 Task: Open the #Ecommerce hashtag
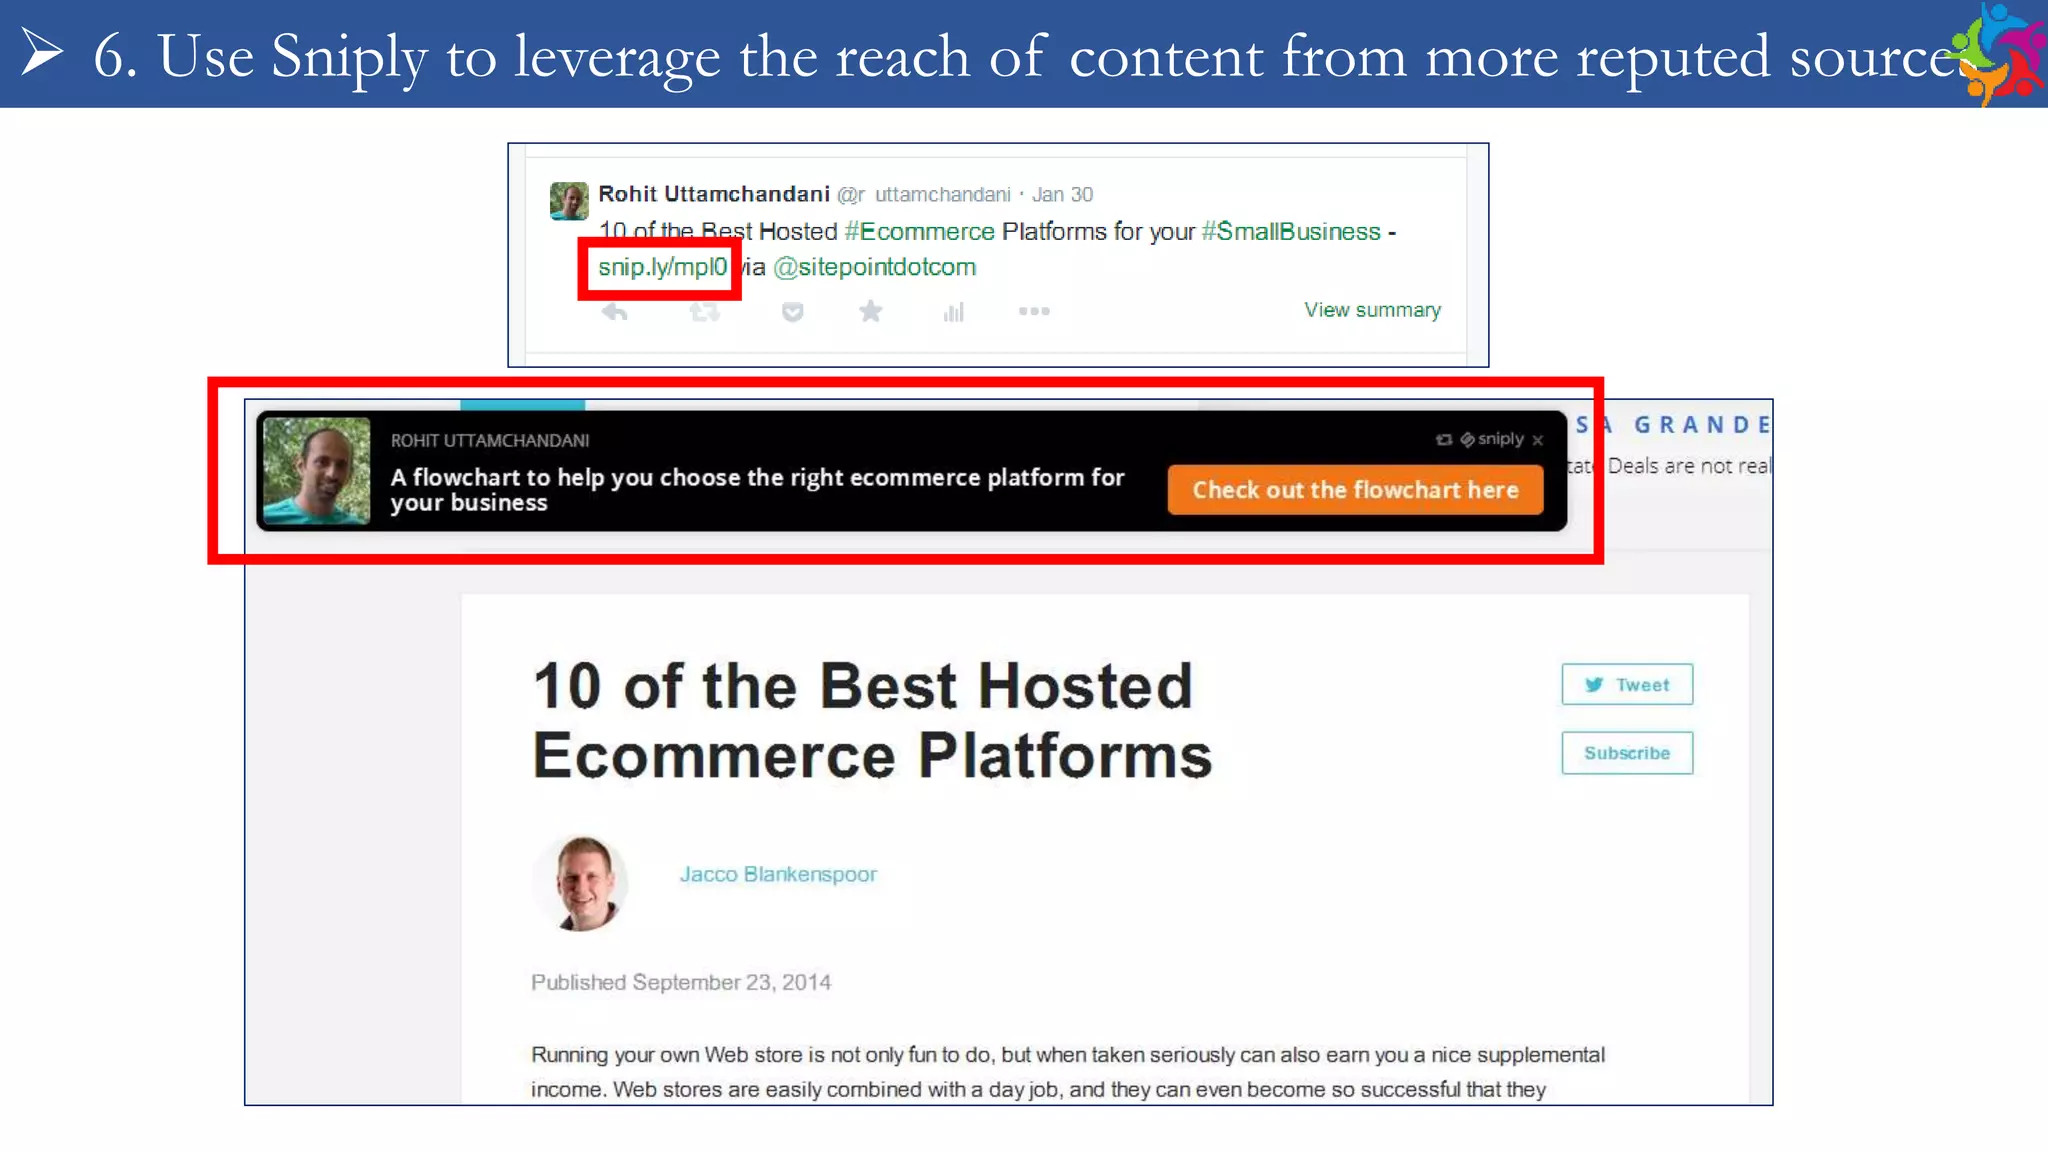tap(919, 231)
